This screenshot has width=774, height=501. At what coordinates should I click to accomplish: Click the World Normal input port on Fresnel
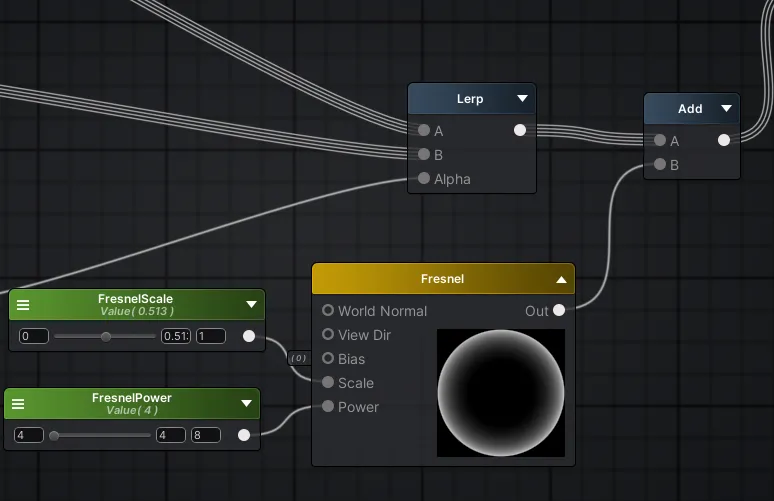(328, 311)
